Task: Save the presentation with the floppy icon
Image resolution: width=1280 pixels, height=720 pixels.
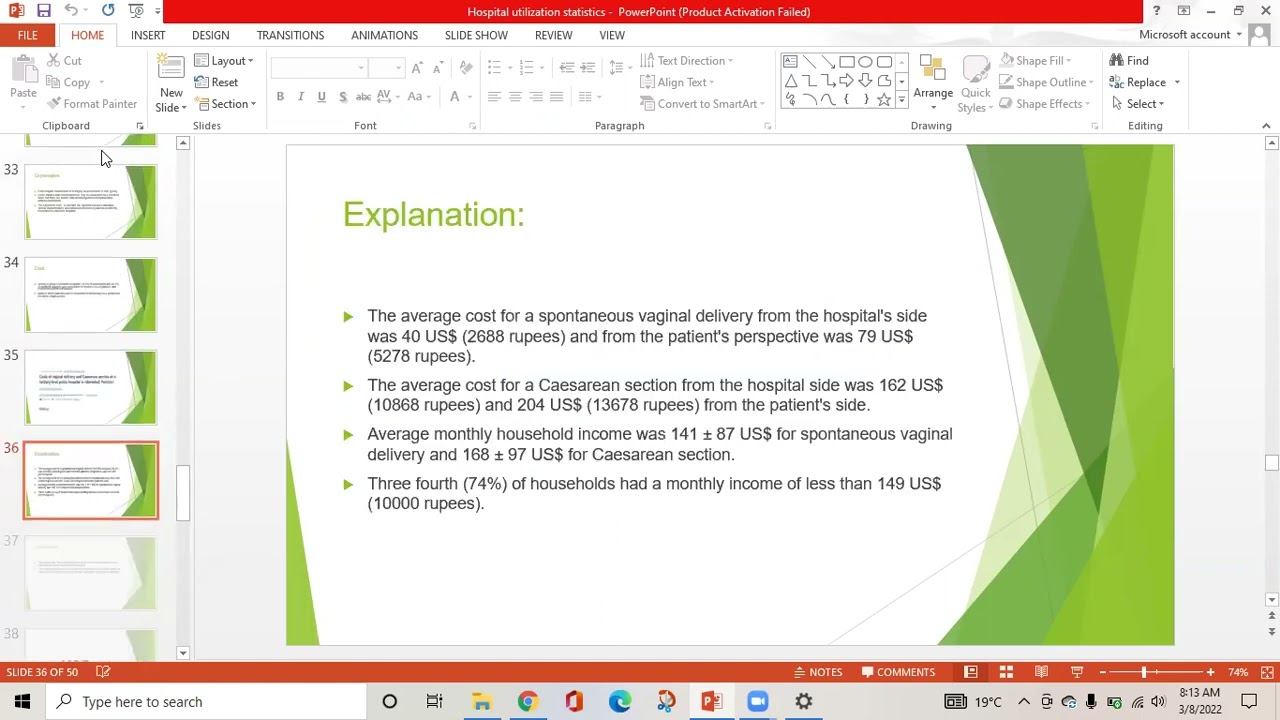Action: click(44, 11)
